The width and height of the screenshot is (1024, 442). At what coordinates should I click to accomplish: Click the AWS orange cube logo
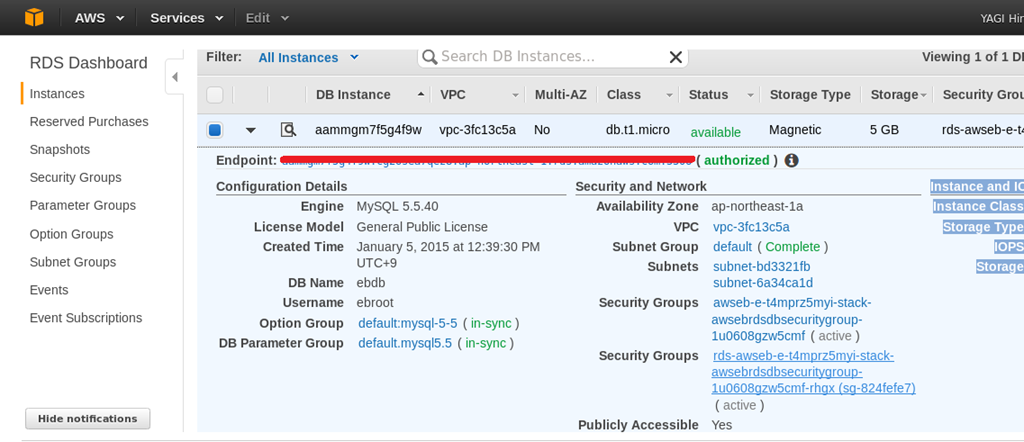point(34,17)
